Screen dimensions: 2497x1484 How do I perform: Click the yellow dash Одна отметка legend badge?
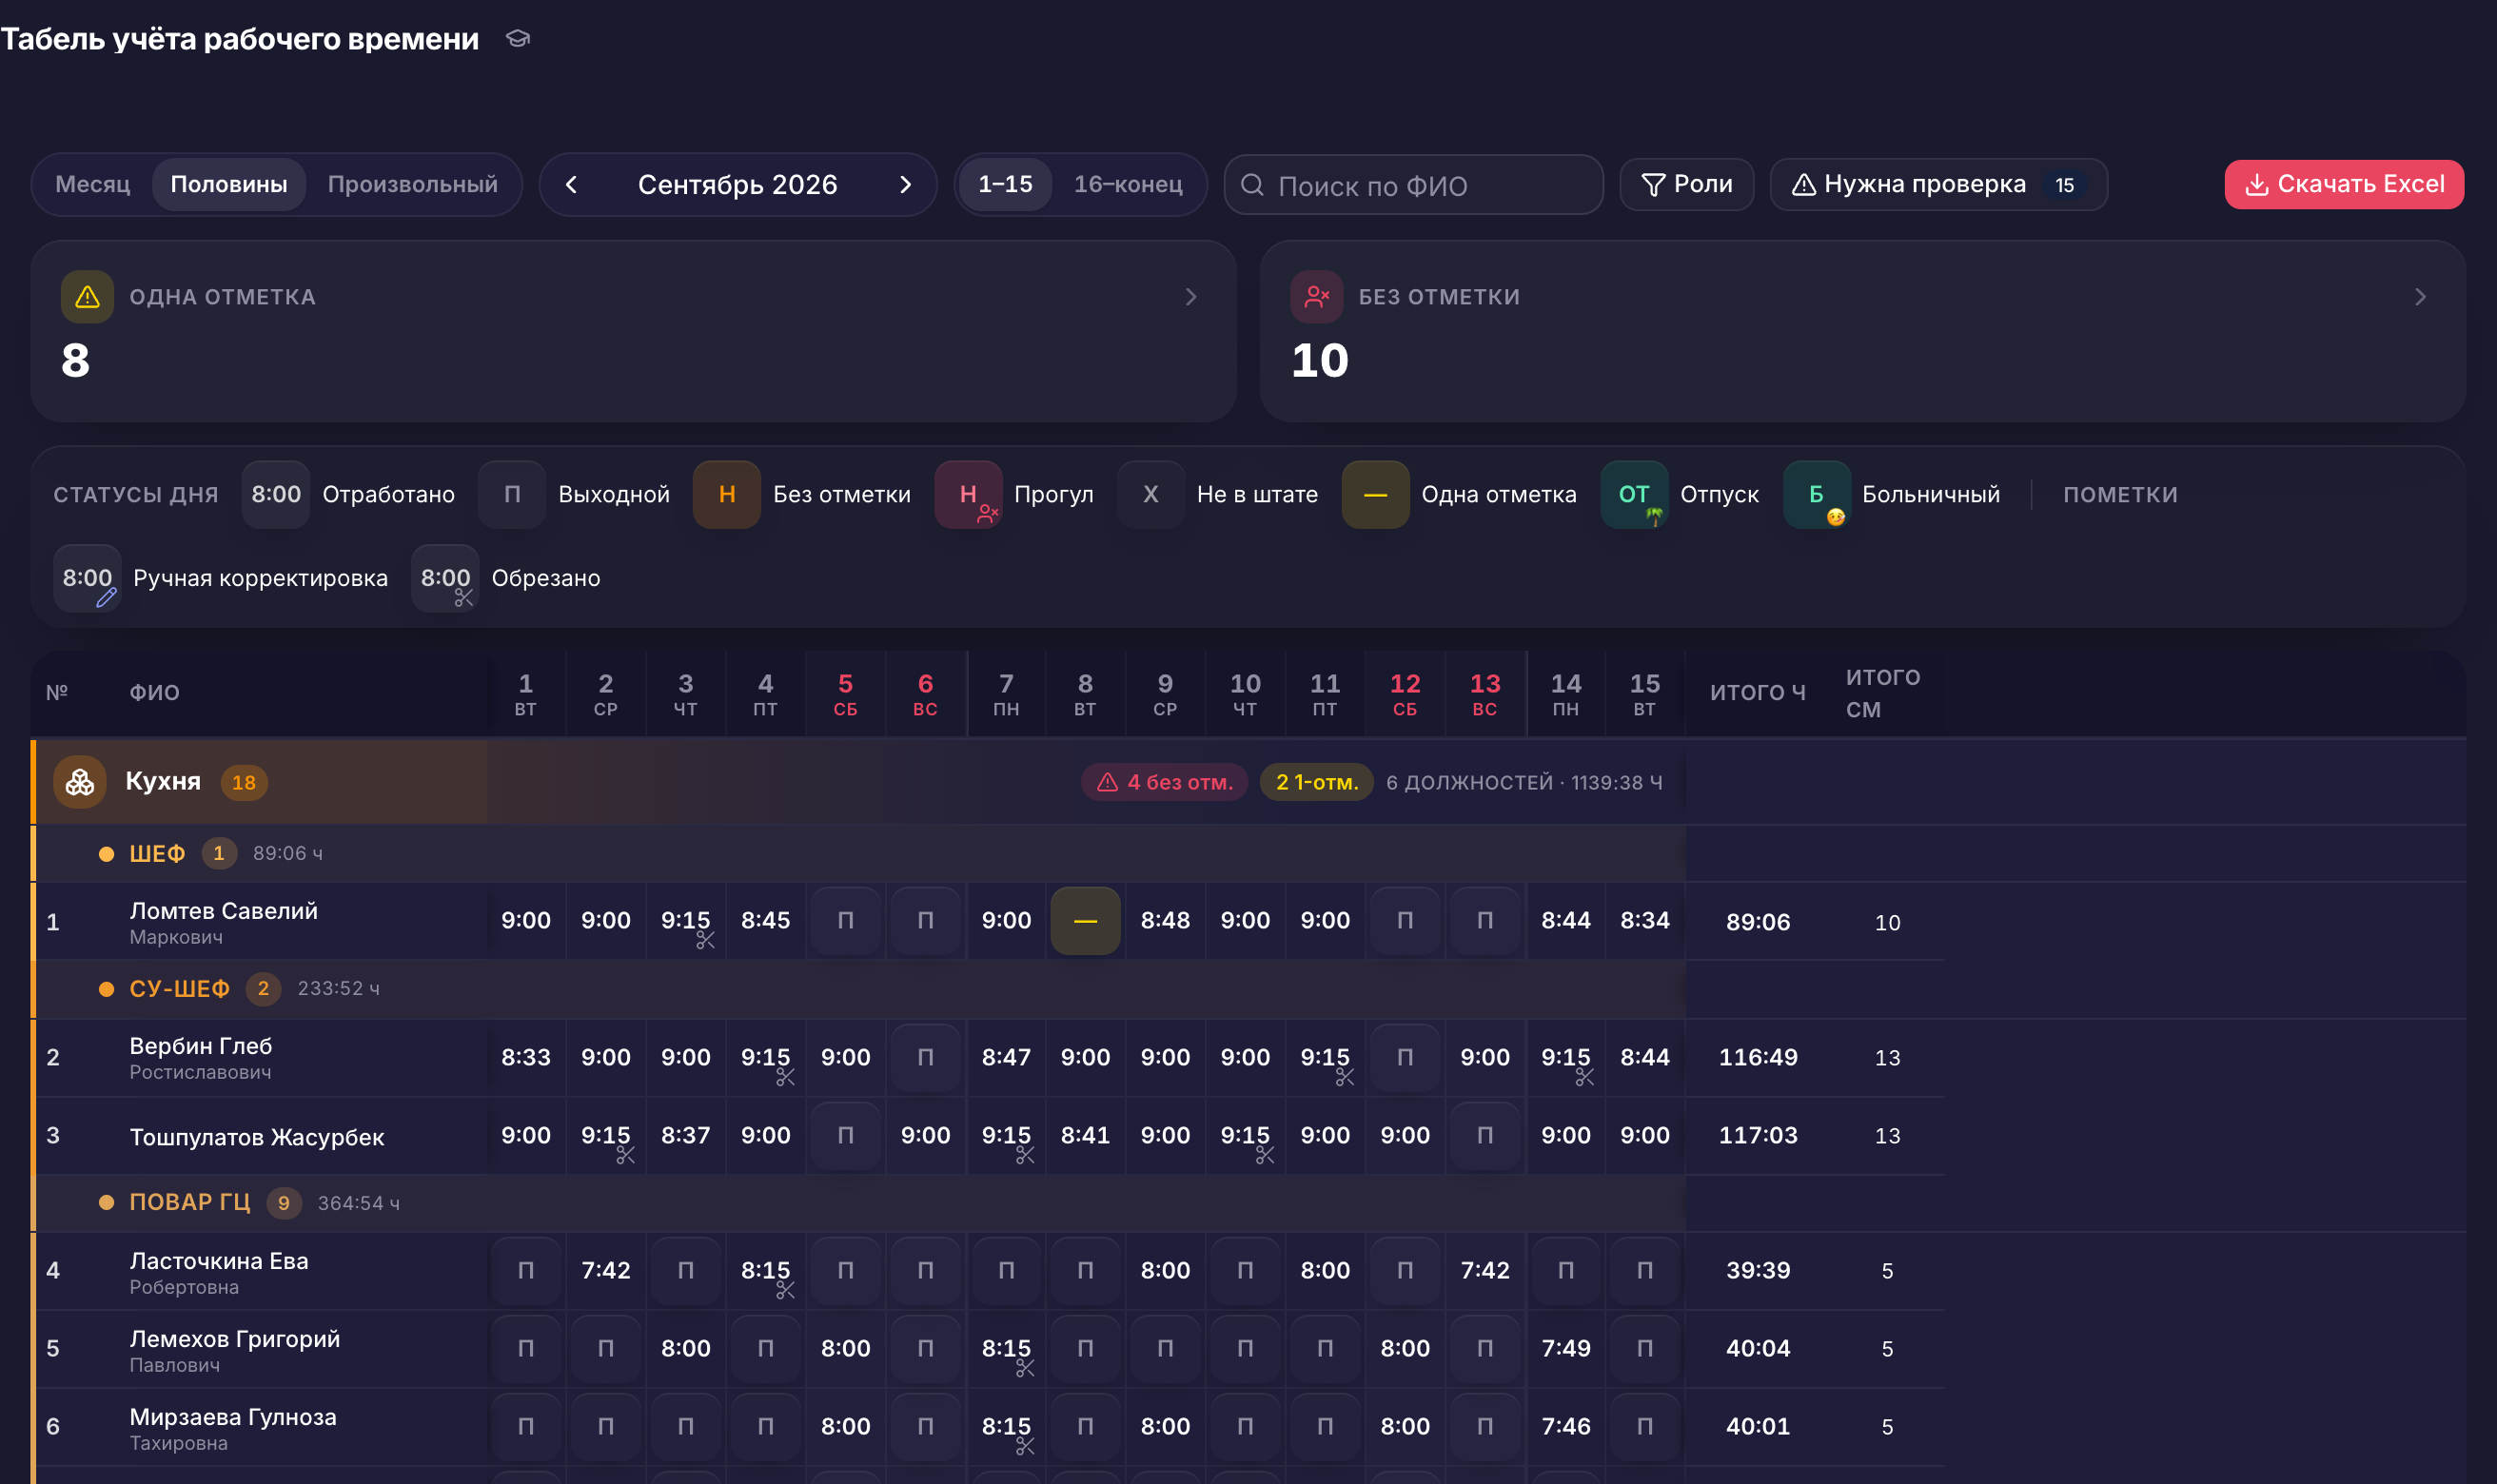(x=1375, y=494)
